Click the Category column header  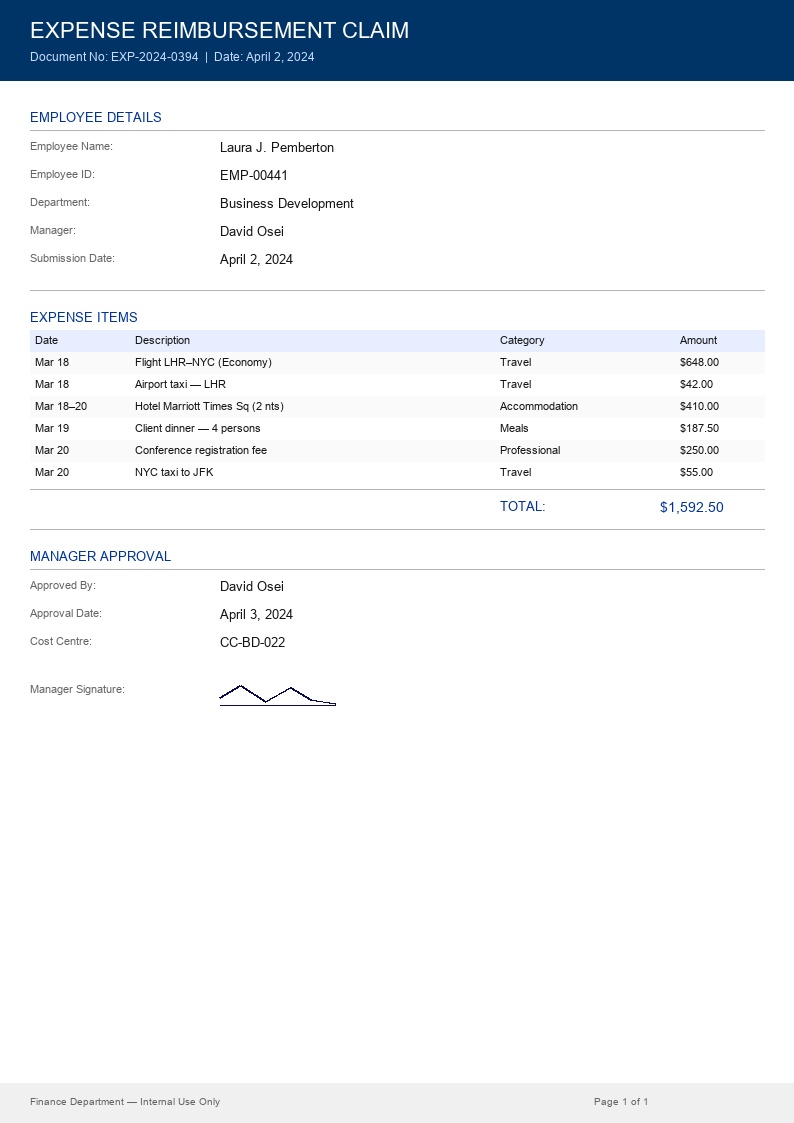[522, 340]
